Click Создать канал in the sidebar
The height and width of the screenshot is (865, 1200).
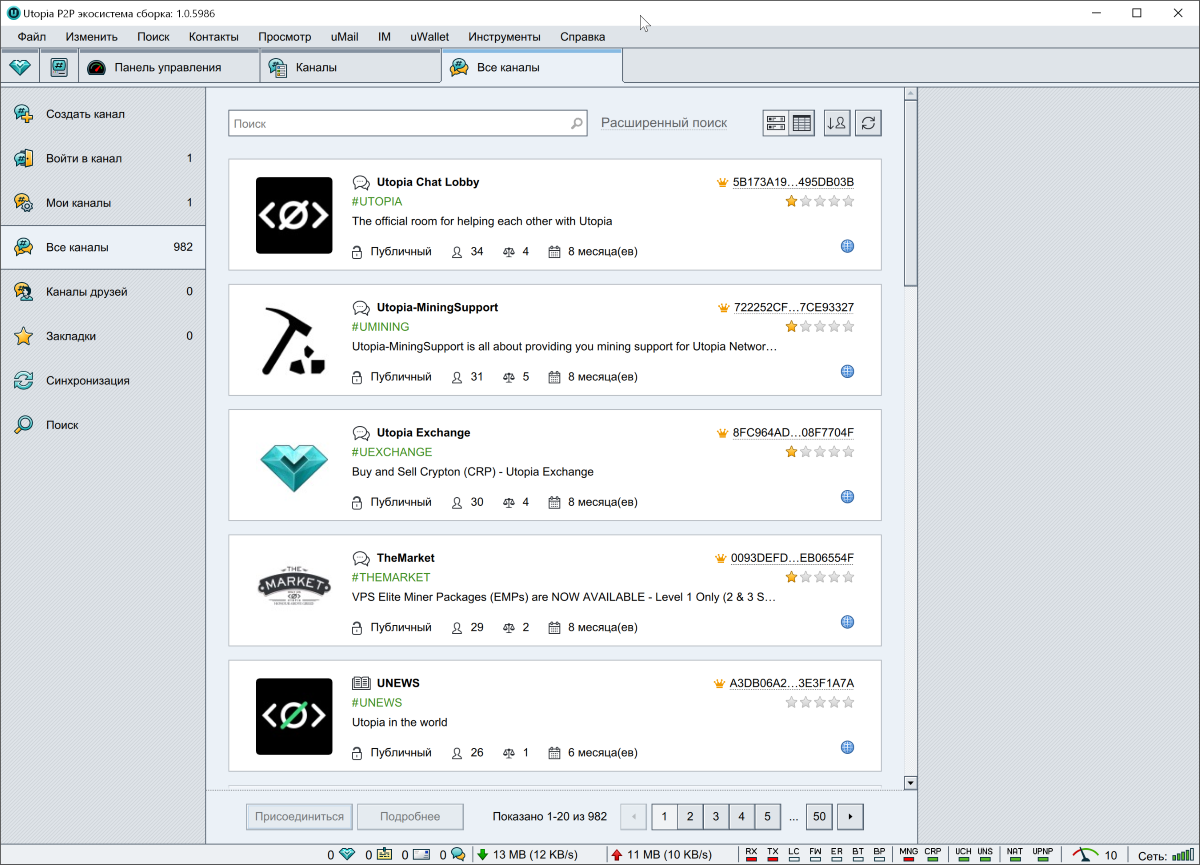[x=103, y=114]
